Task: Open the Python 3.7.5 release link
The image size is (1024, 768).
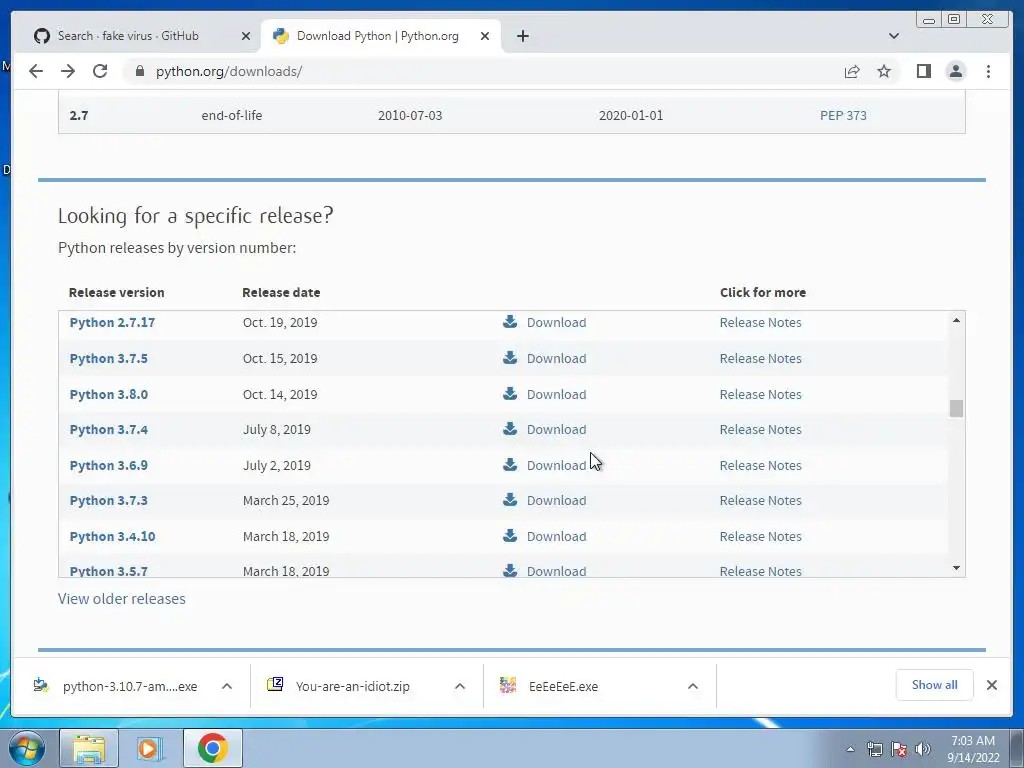Action: (108, 358)
